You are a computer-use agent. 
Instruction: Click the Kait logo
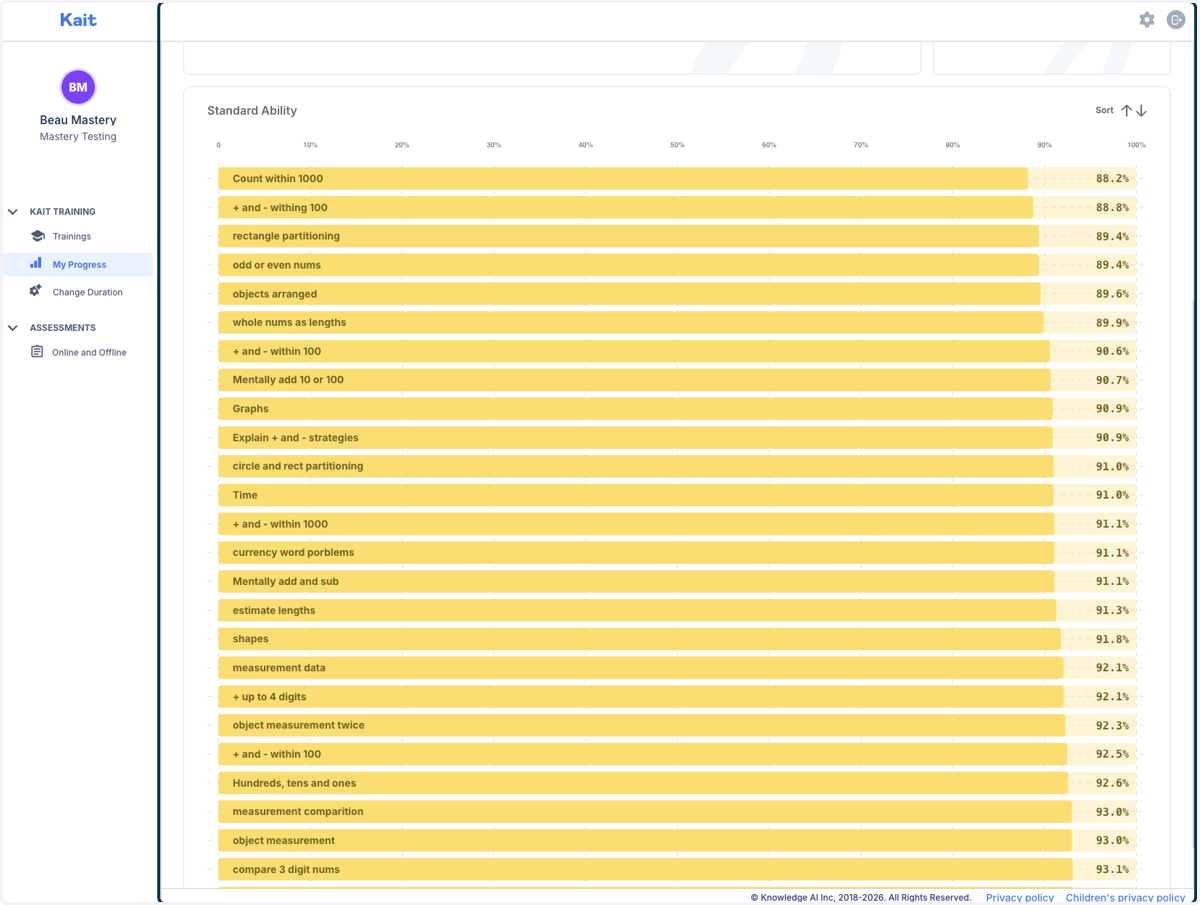click(78, 20)
